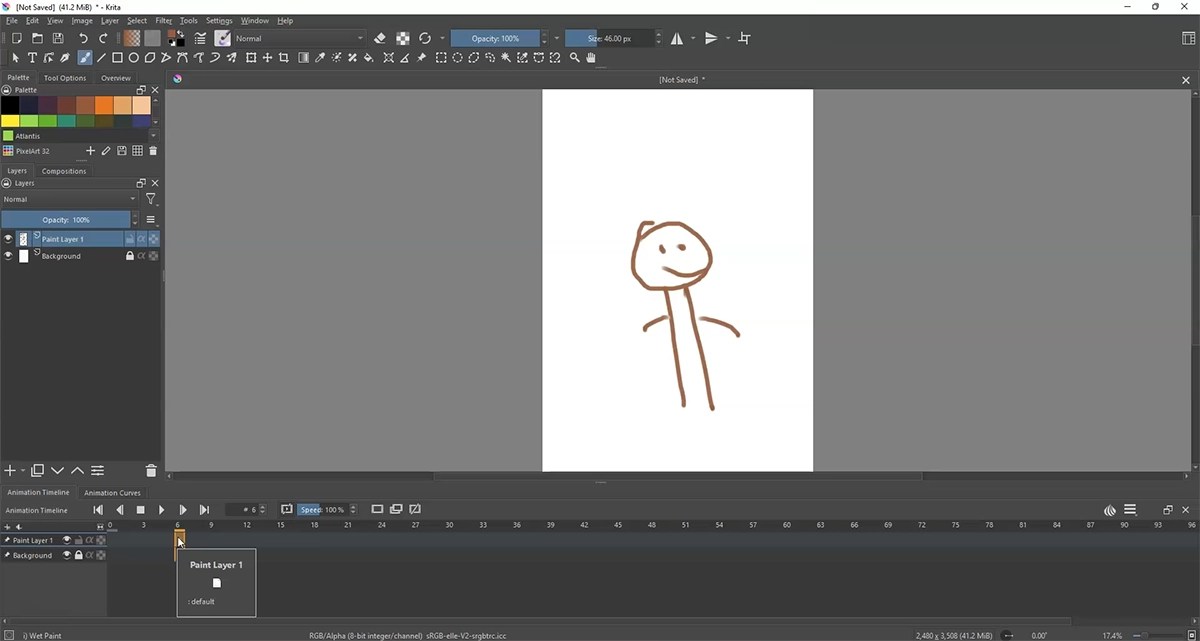Enable eraser mode in the toolbar
Image resolution: width=1200 pixels, height=641 pixels.
(379, 38)
